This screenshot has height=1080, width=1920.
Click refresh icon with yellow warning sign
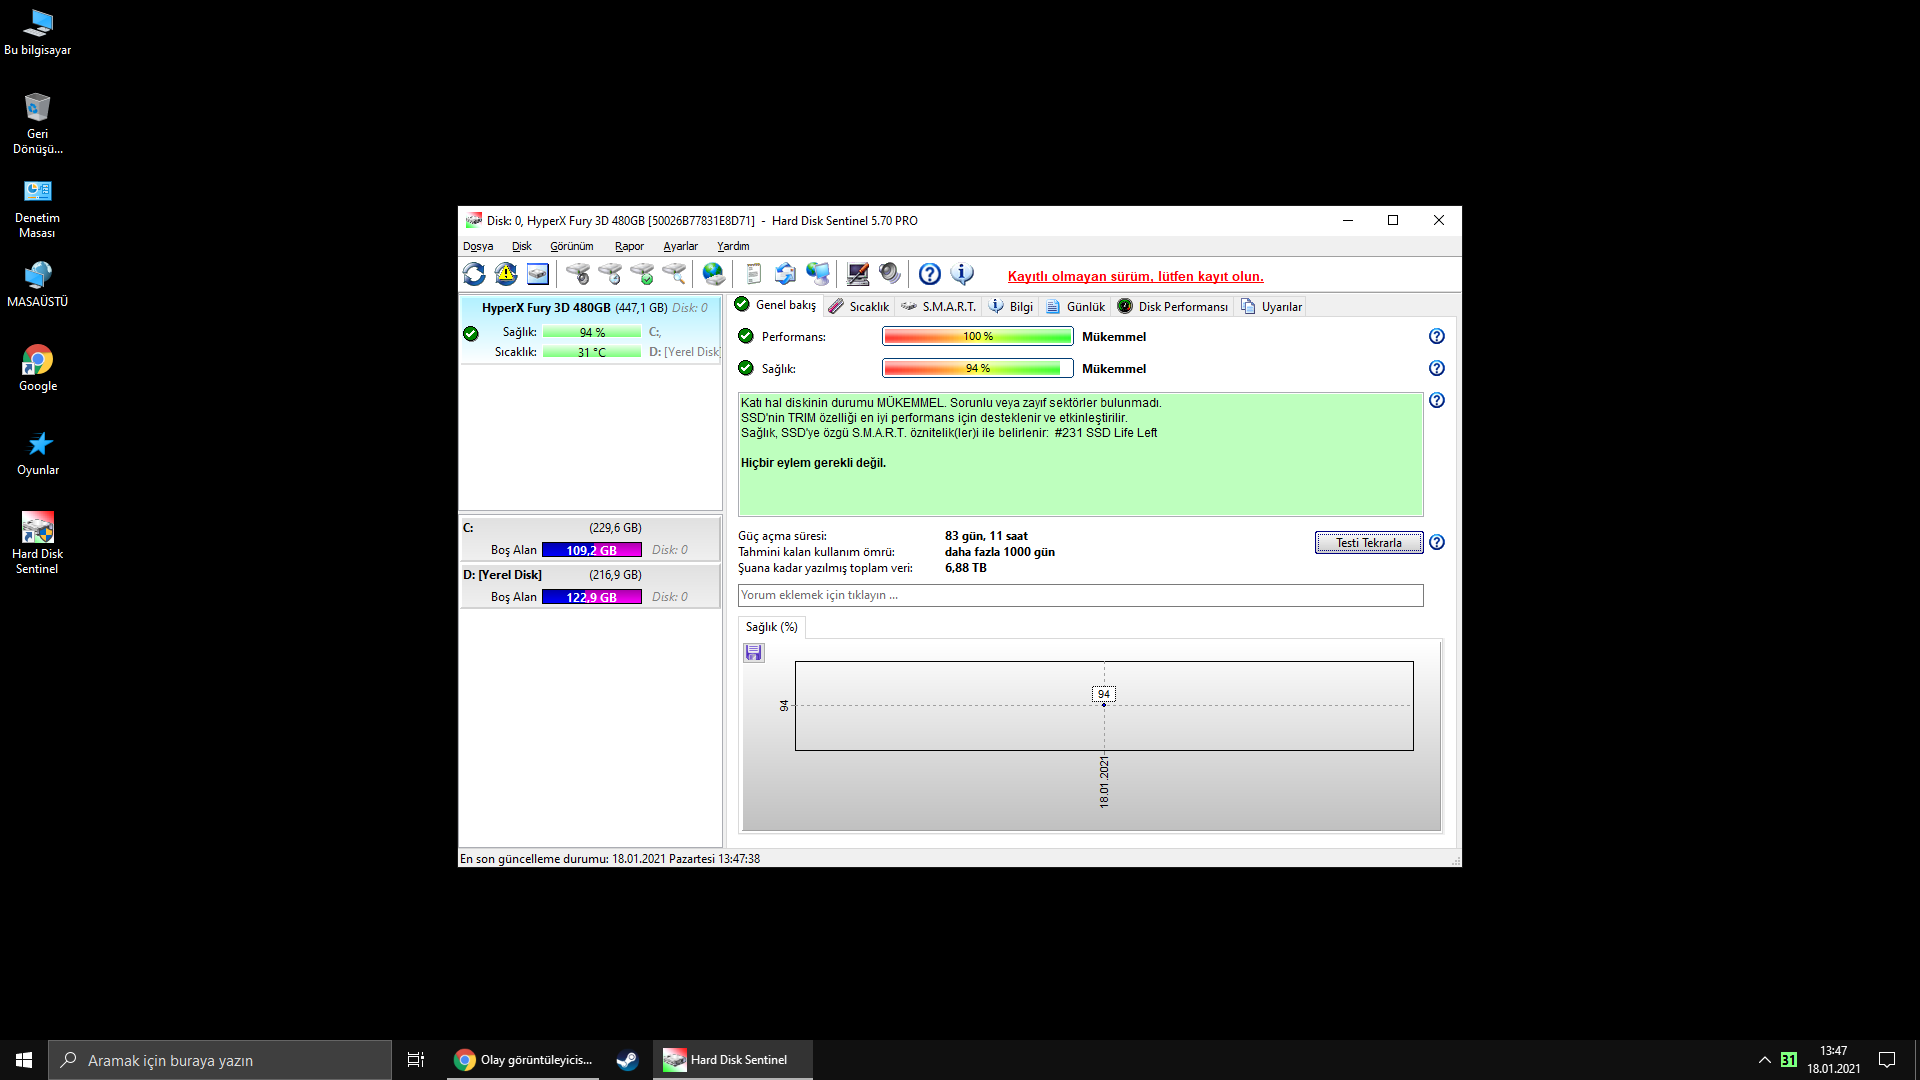click(506, 274)
